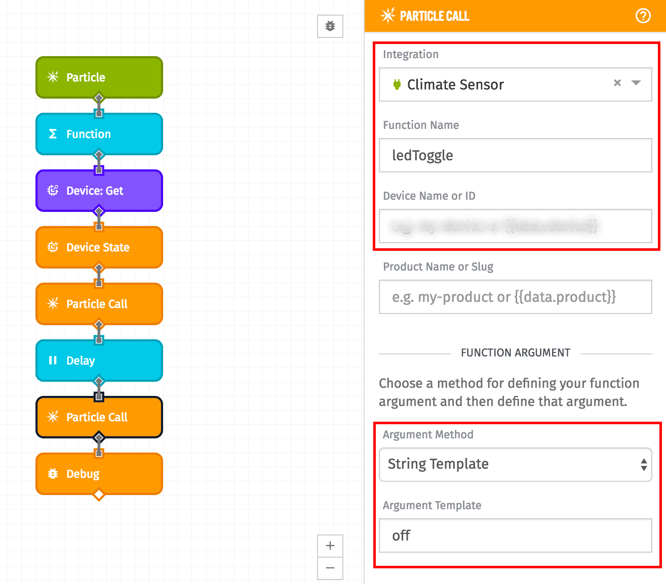
Task: Click the Function Name field
Action: click(x=515, y=155)
